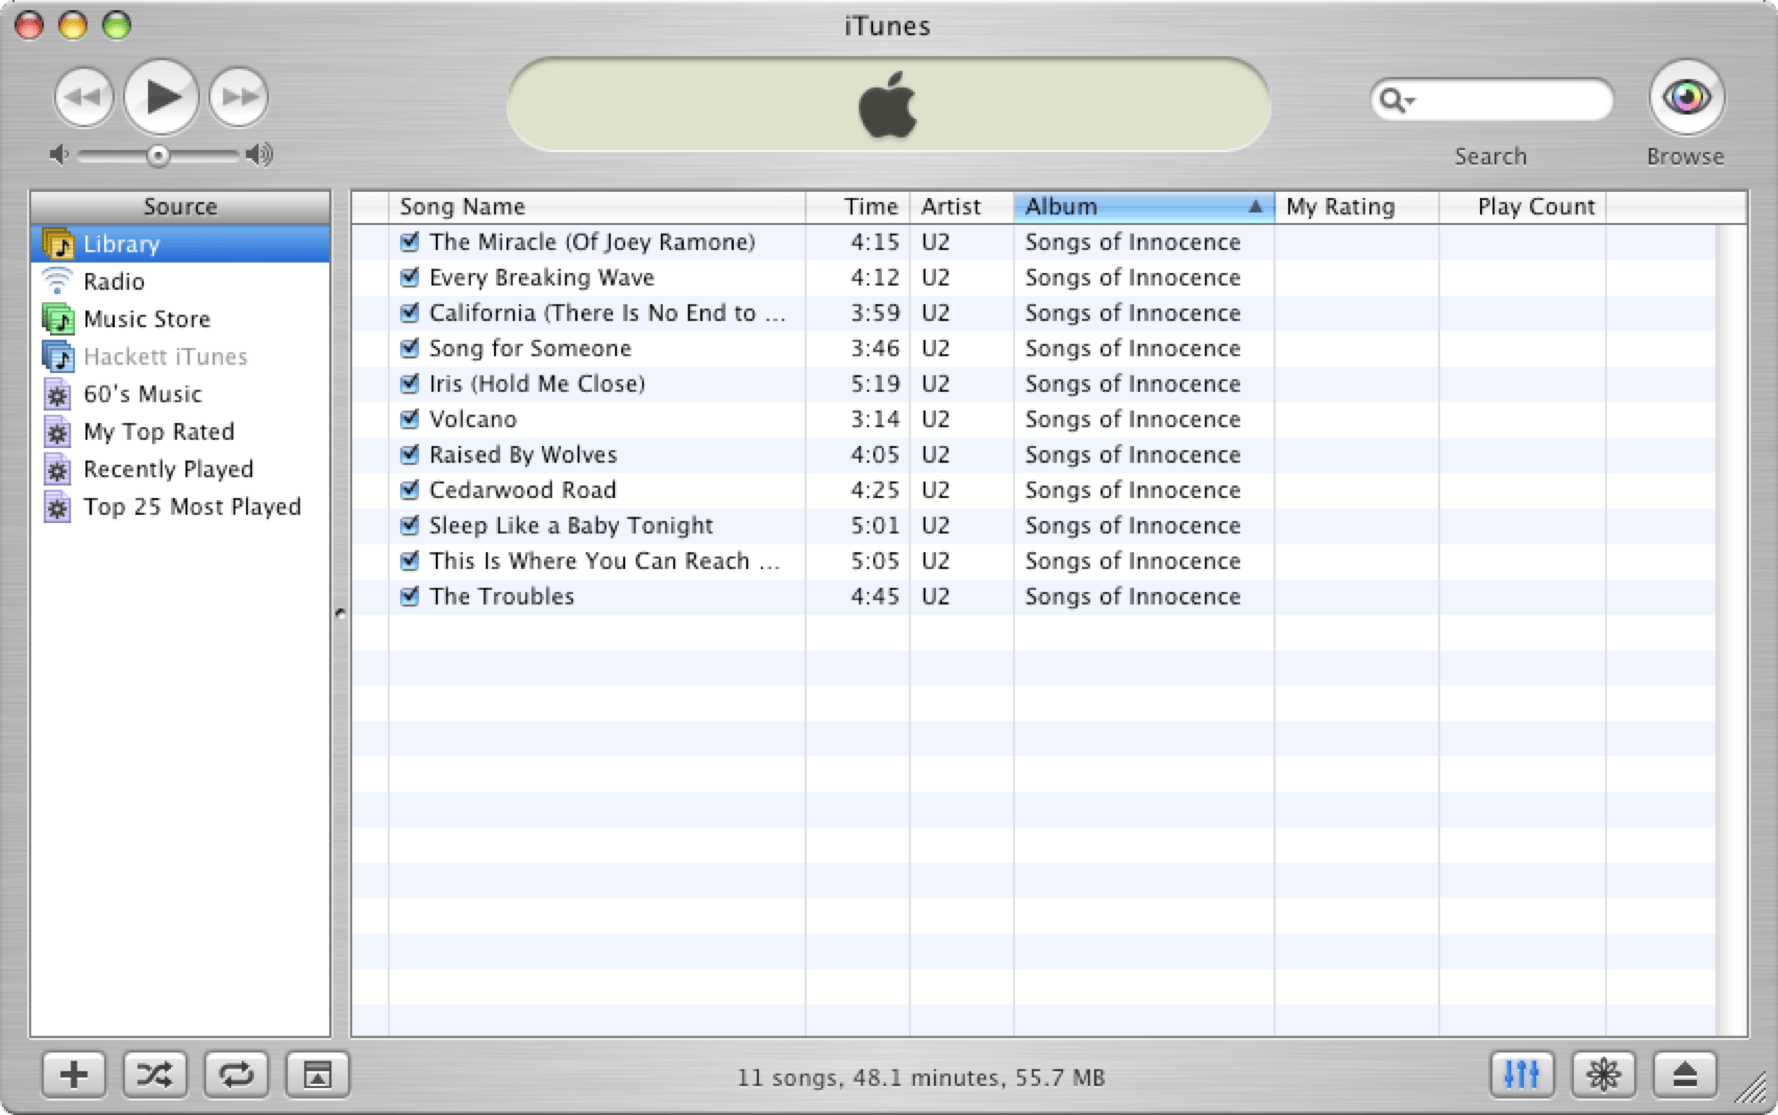Select Sleep Like a Baby Tonight row

[x=1034, y=525]
